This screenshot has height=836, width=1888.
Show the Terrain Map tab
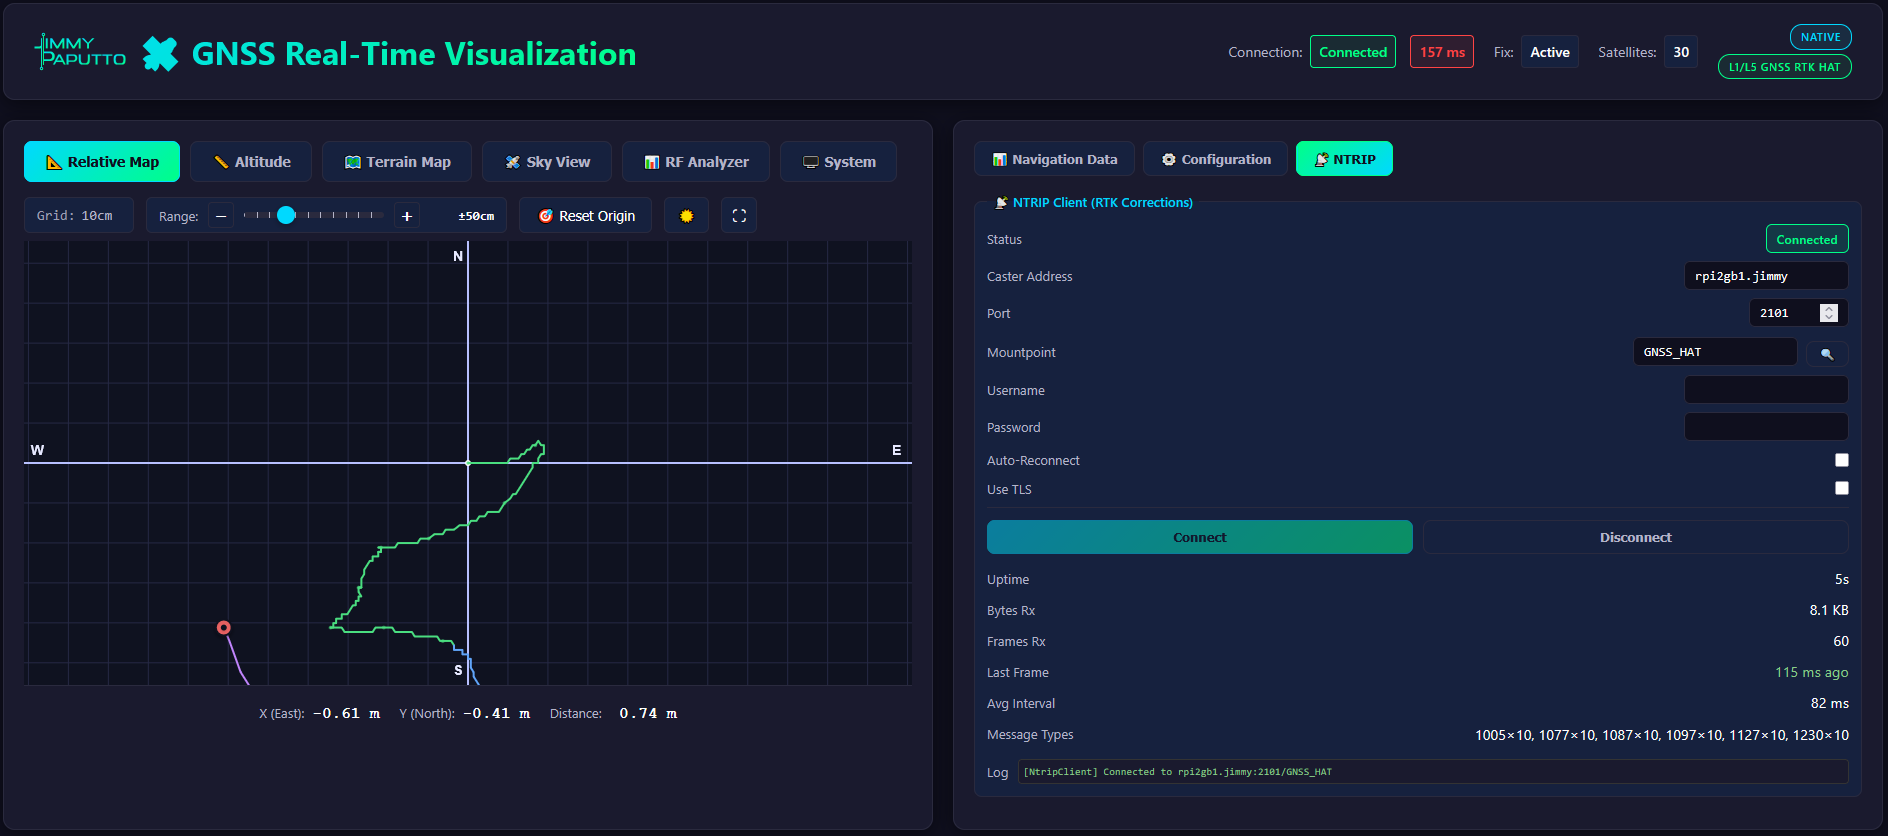pyautogui.click(x=397, y=162)
